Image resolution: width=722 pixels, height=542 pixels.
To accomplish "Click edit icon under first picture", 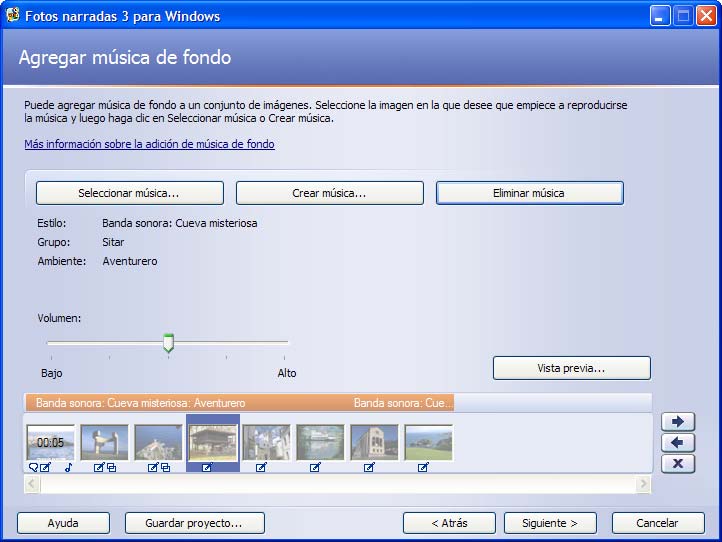I will [x=45, y=467].
